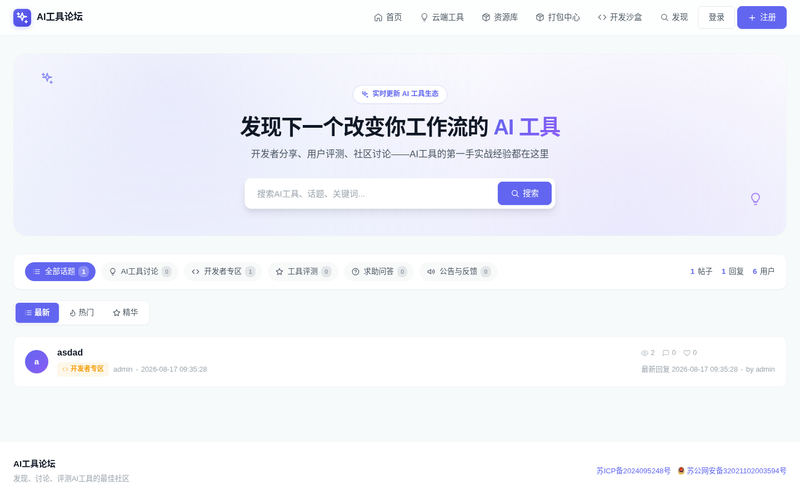Click the 开发者专区 tag on the asdad post
This screenshot has width=800, height=500.
[x=83, y=369]
